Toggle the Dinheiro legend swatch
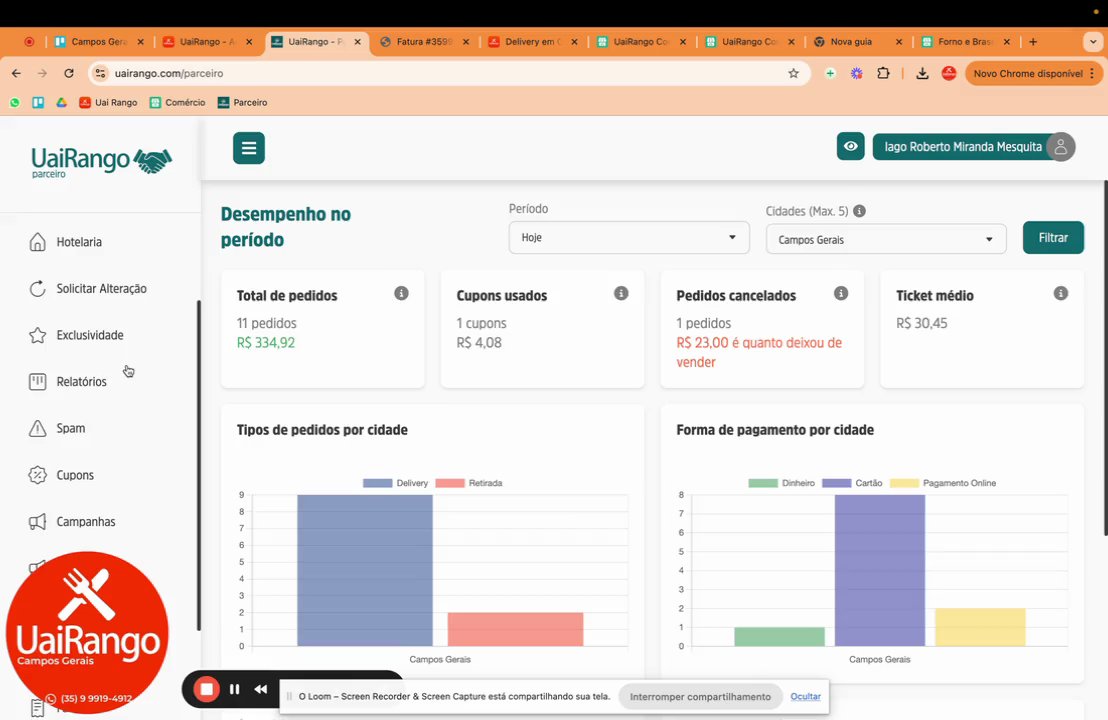 [x=762, y=483]
